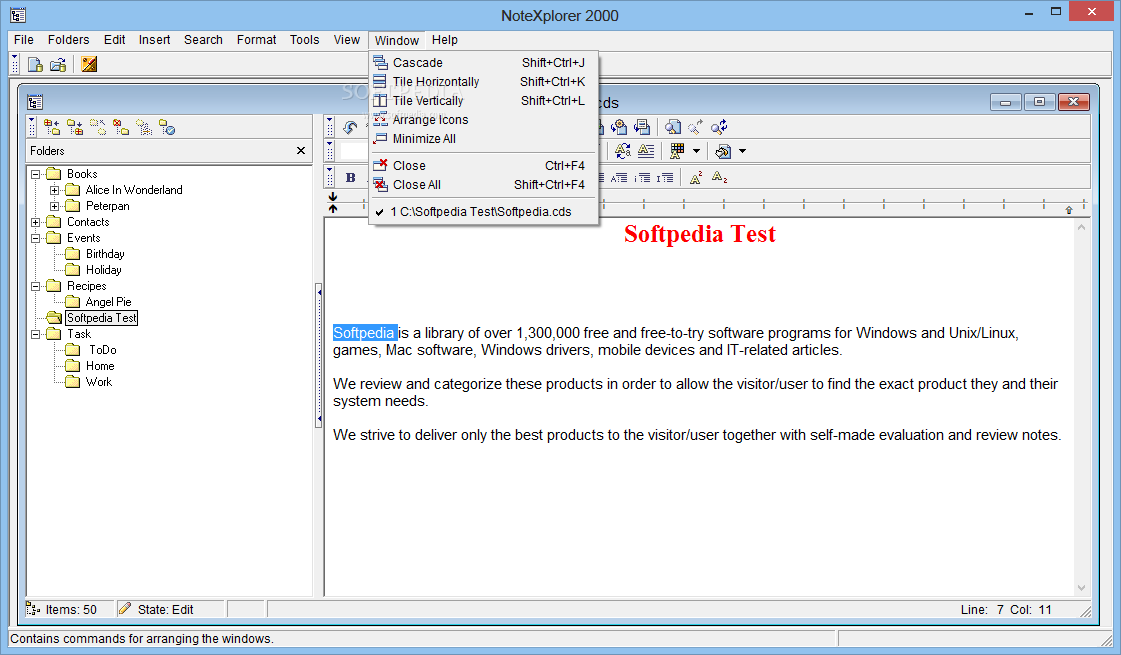Select the Work folder in tree
This screenshot has width=1121, height=655.
[x=99, y=382]
